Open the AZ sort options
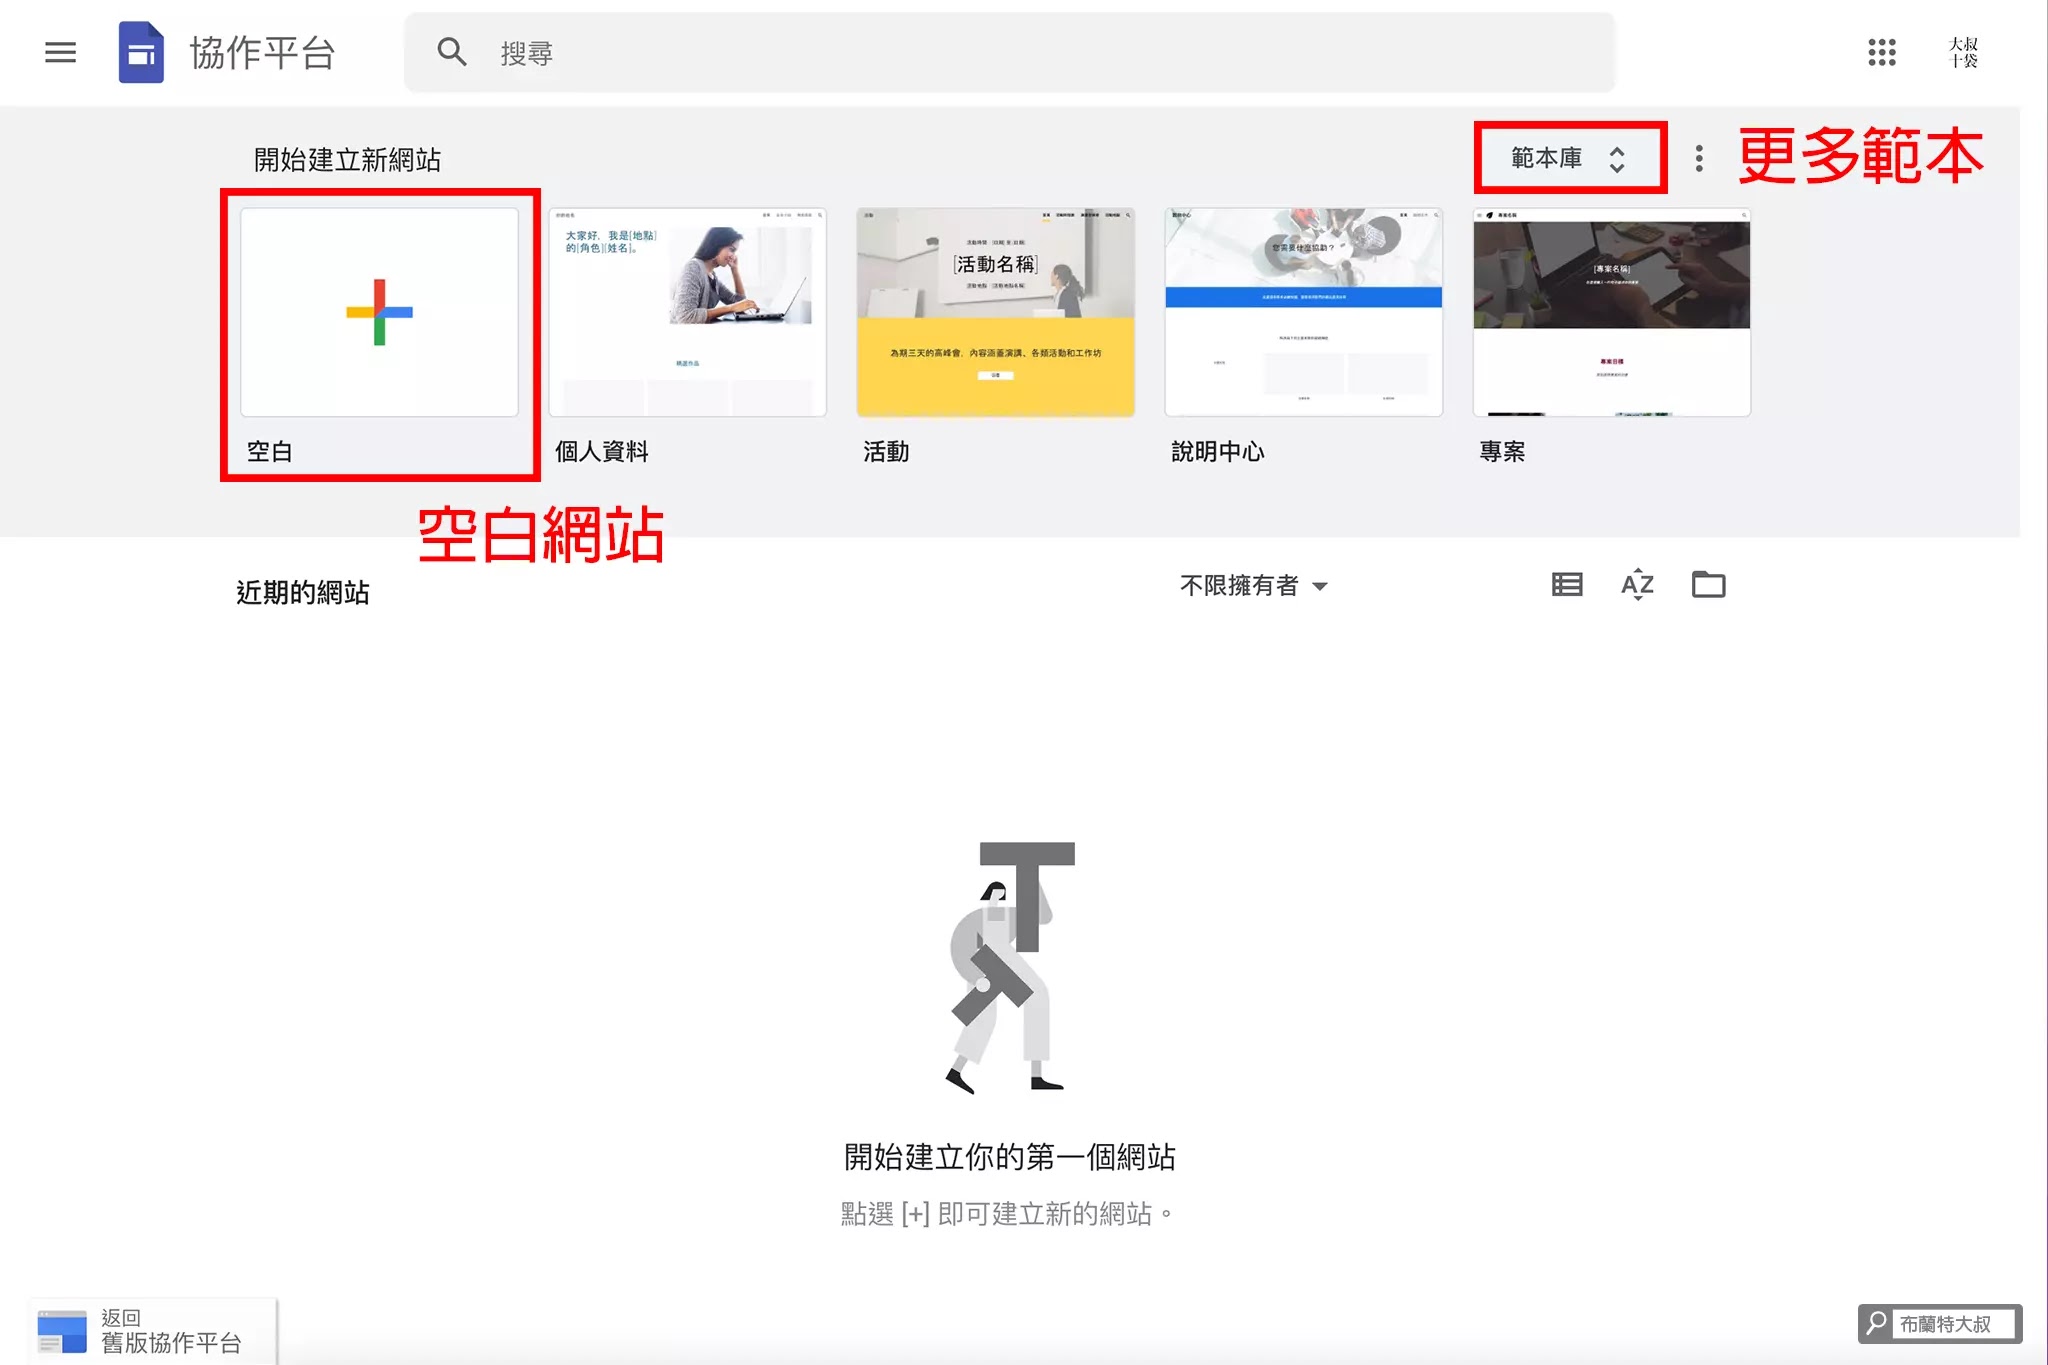The image size is (2048, 1365). 1637,584
